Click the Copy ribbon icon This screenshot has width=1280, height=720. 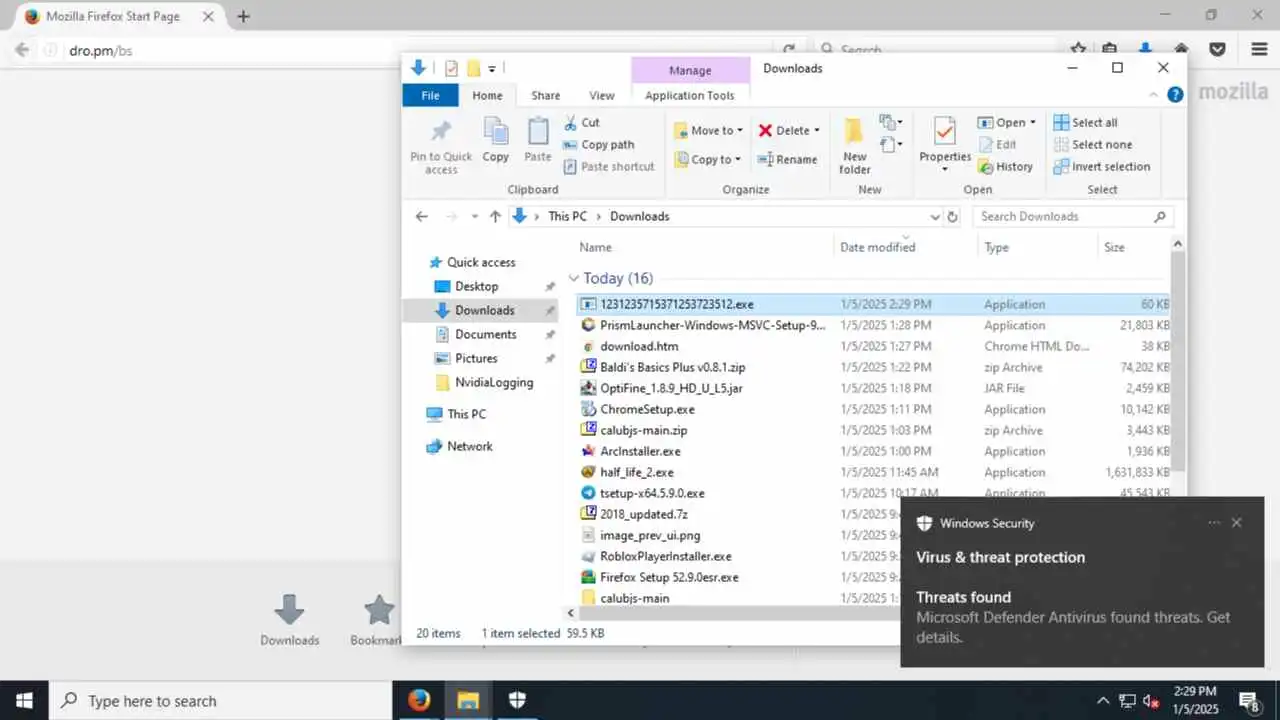496,132
